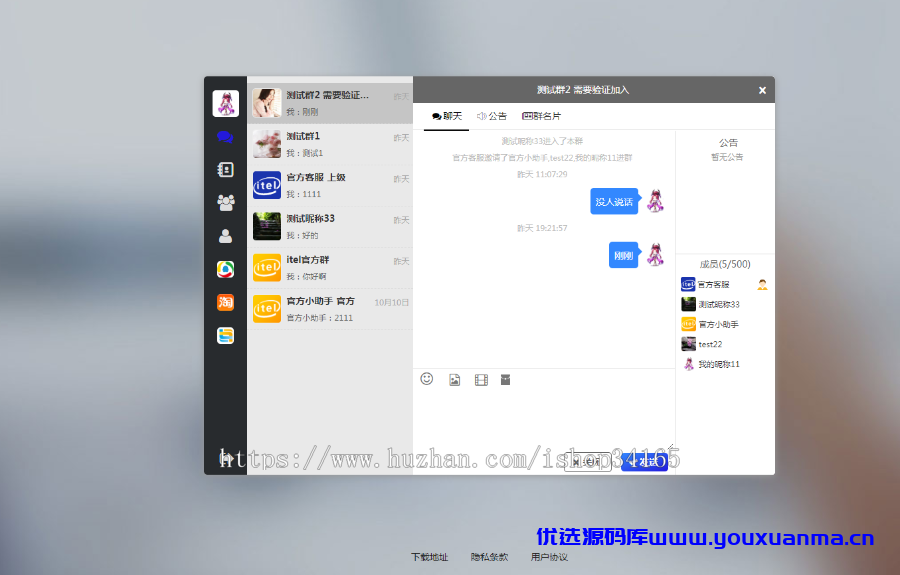Image resolution: width=900 pixels, height=575 pixels.
Task: Open the blue-yellow list app icon in sidebar
Action: tap(226, 335)
